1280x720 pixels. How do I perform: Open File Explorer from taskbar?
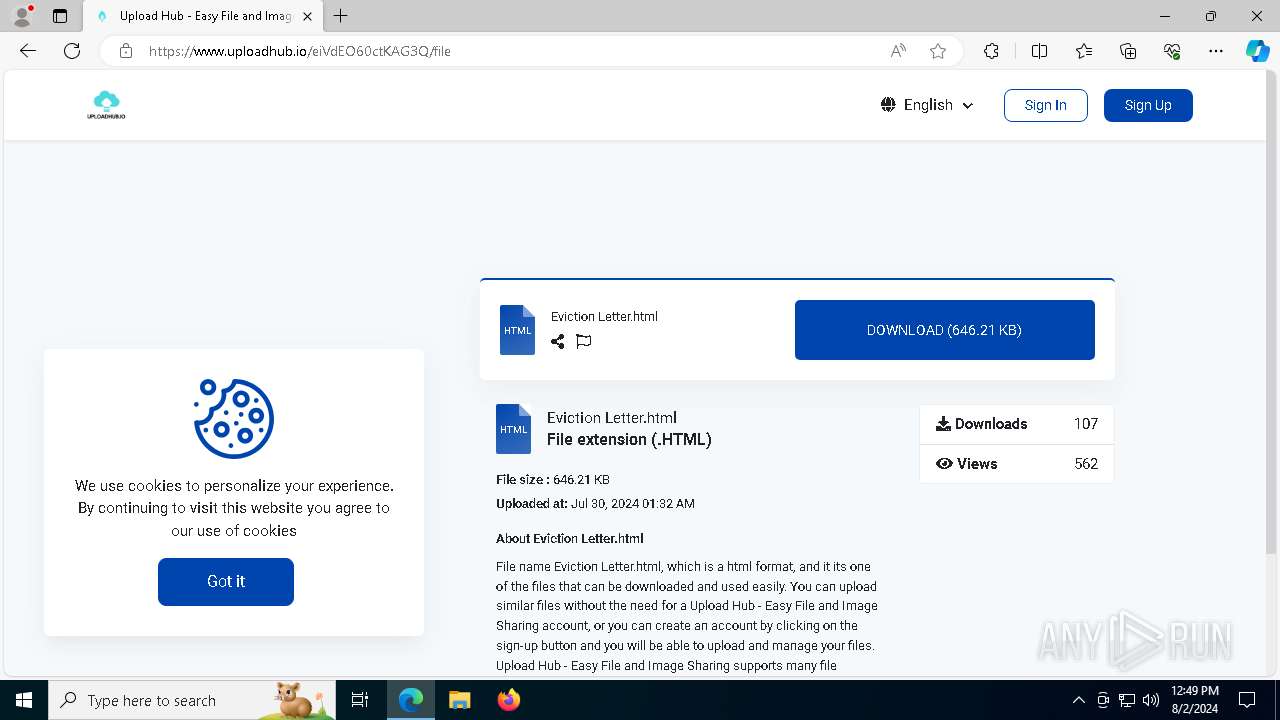459,700
